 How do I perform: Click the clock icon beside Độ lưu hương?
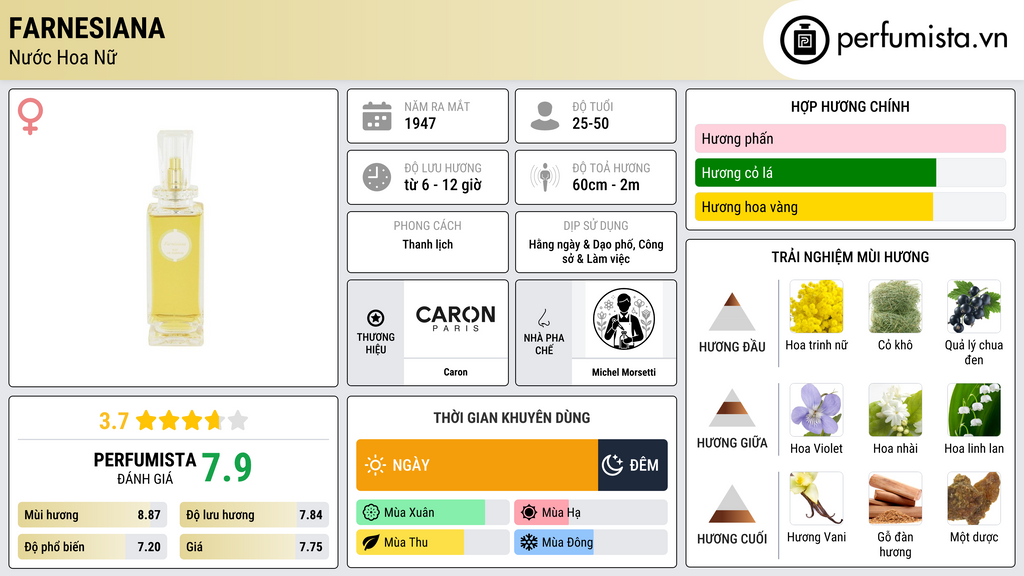pyautogui.click(x=377, y=177)
